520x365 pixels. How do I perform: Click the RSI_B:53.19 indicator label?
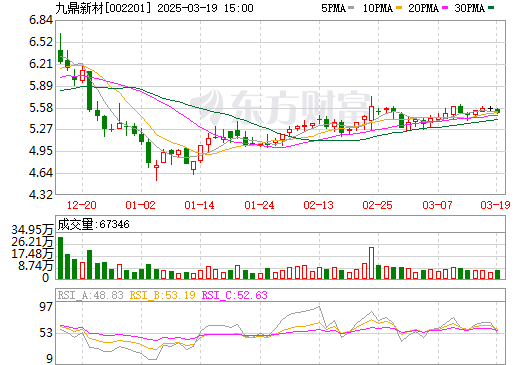tap(162, 295)
